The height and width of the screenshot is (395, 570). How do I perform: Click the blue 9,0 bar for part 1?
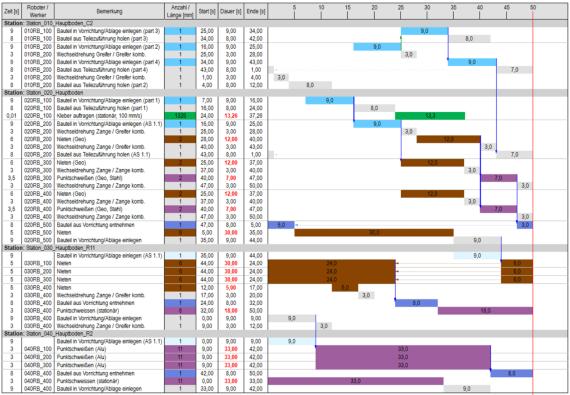click(329, 100)
